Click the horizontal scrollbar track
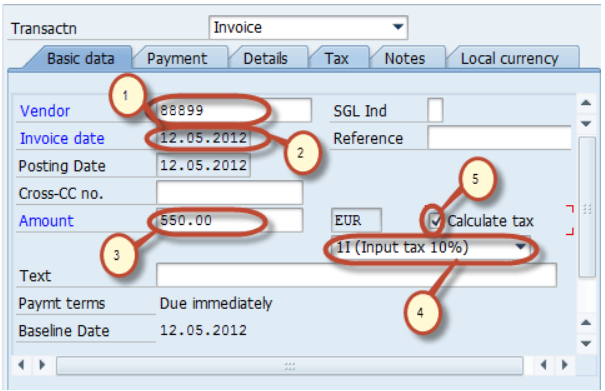605x391 pixels. click(289, 365)
